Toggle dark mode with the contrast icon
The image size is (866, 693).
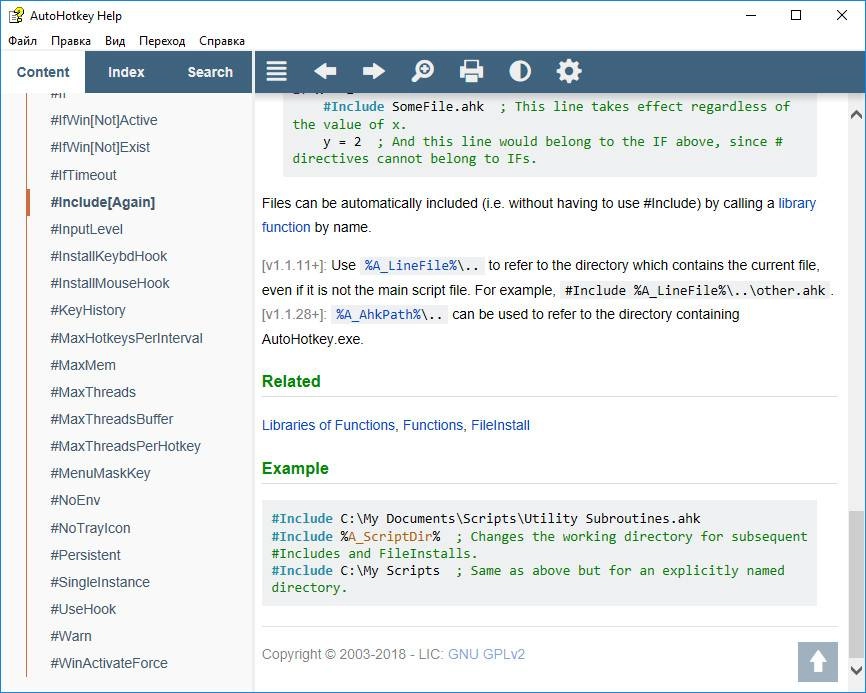tap(520, 71)
